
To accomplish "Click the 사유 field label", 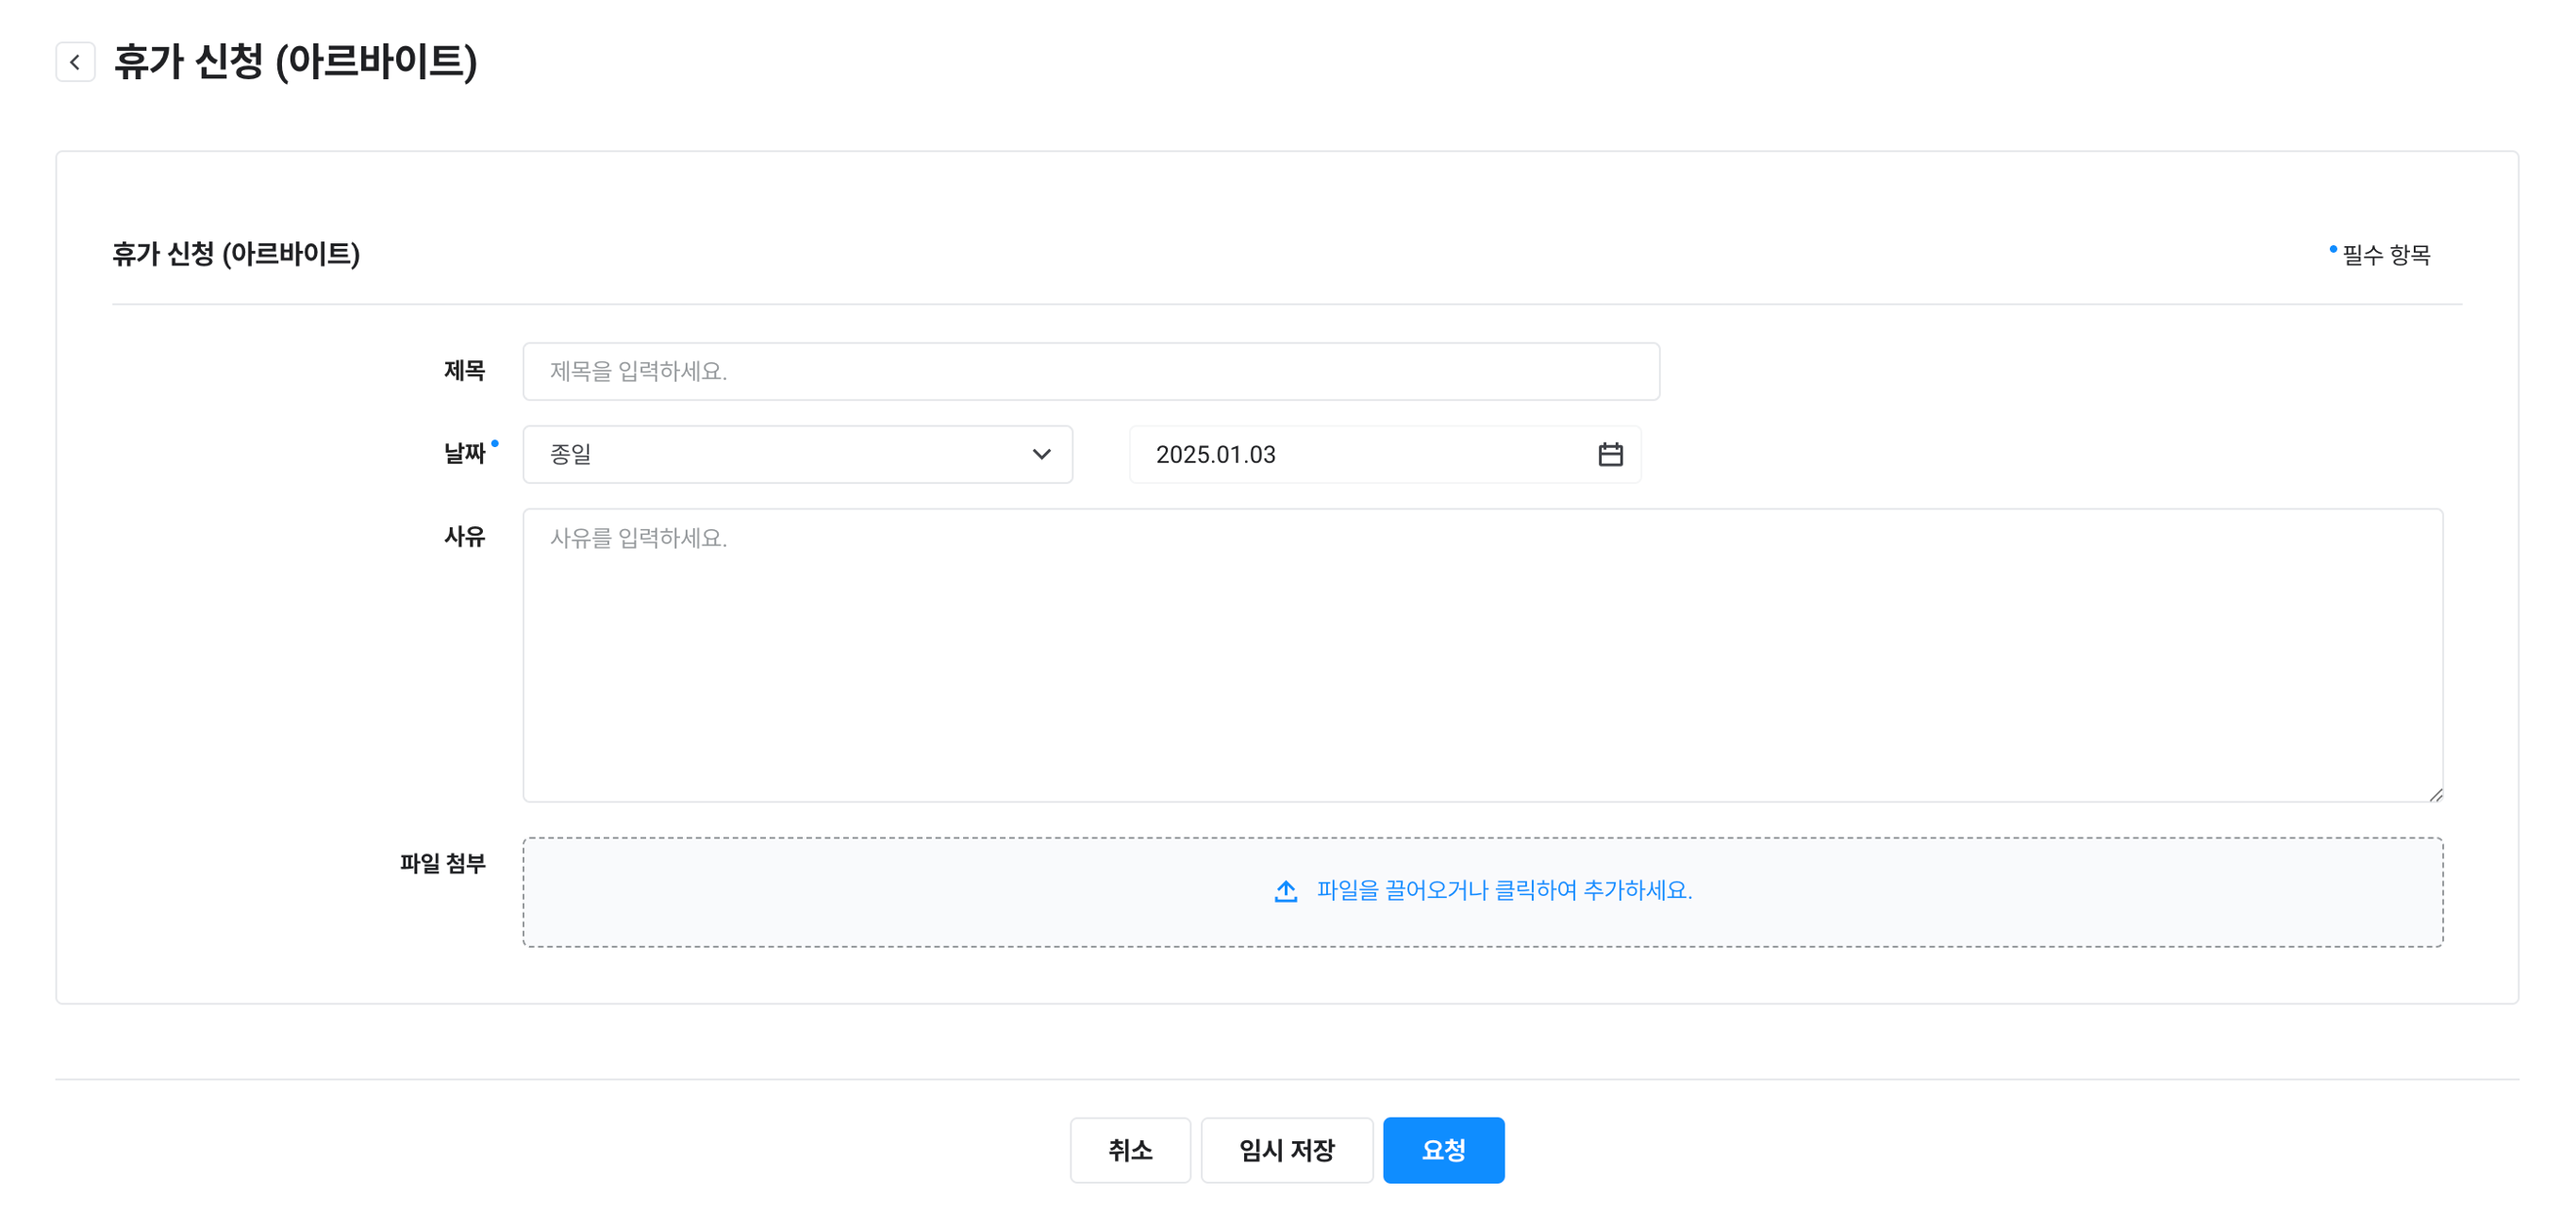I will click(x=464, y=537).
